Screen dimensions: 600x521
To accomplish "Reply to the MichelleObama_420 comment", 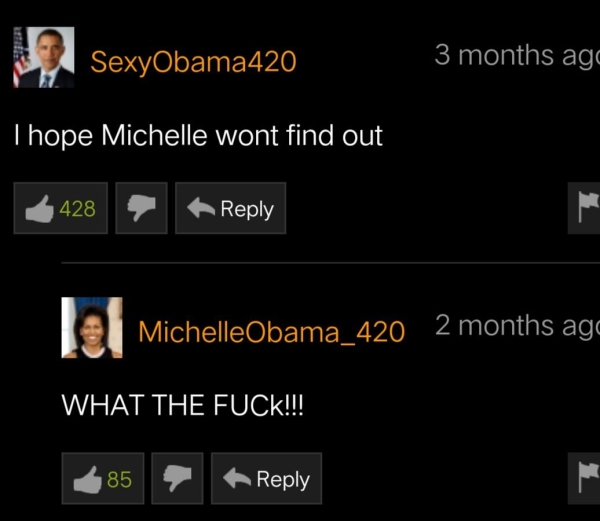I will (266, 479).
